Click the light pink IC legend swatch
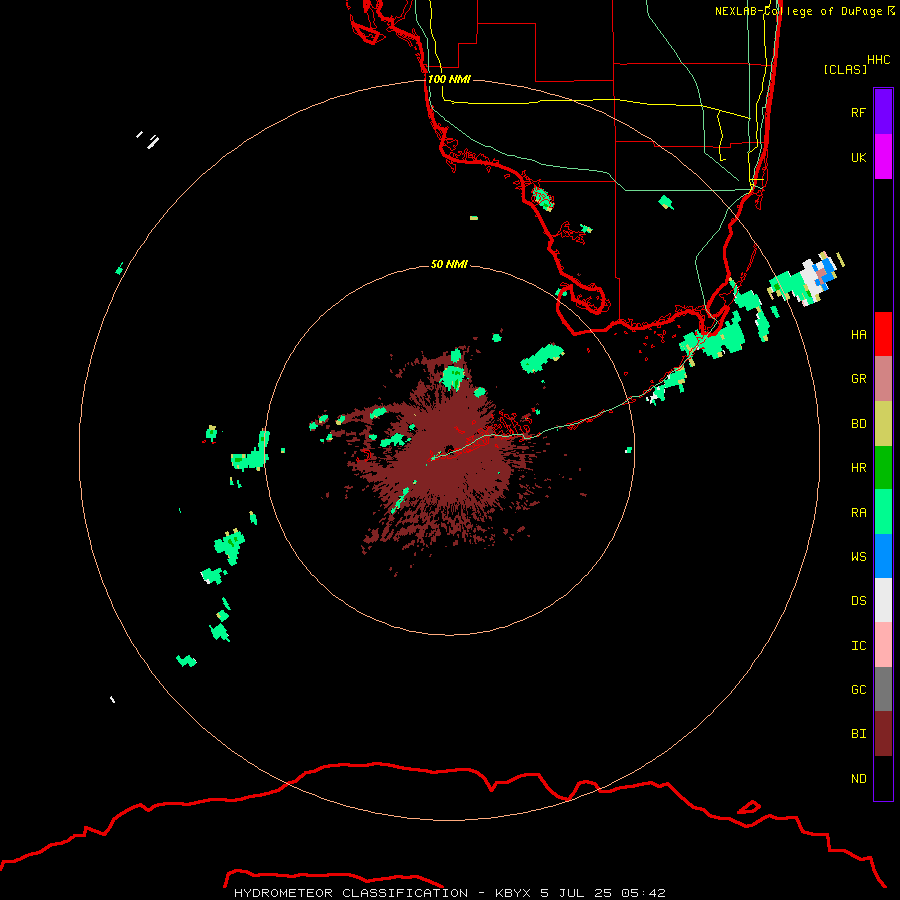900x900 pixels. 883,645
